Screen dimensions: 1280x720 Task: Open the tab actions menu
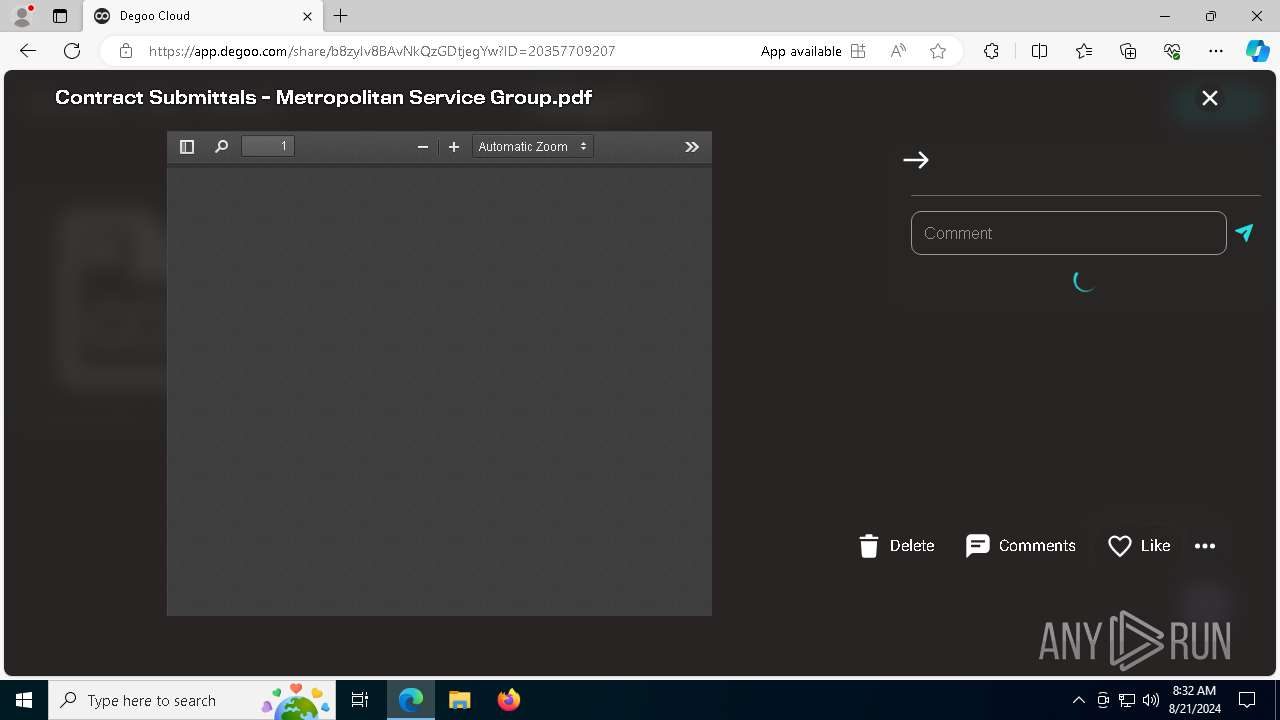[60, 16]
